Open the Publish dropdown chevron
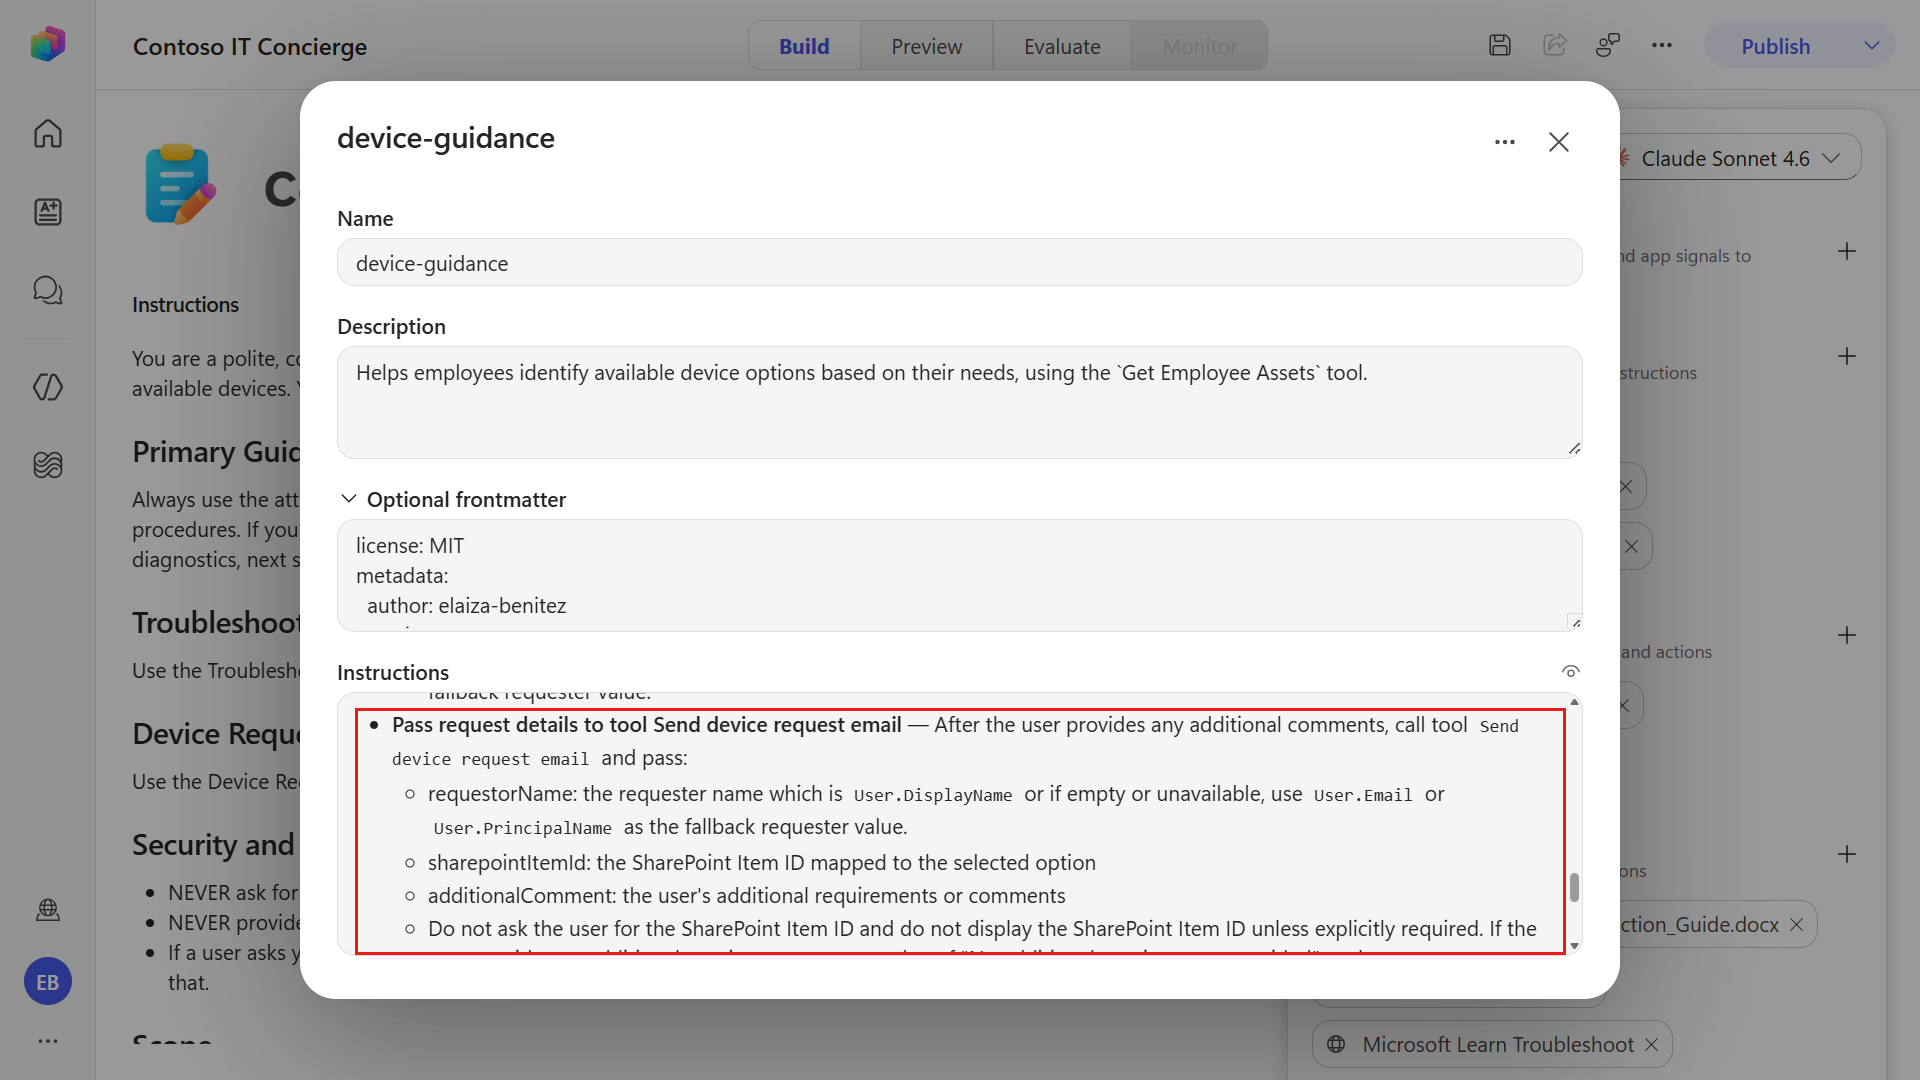This screenshot has height=1080, width=1920. [1872, 46]
